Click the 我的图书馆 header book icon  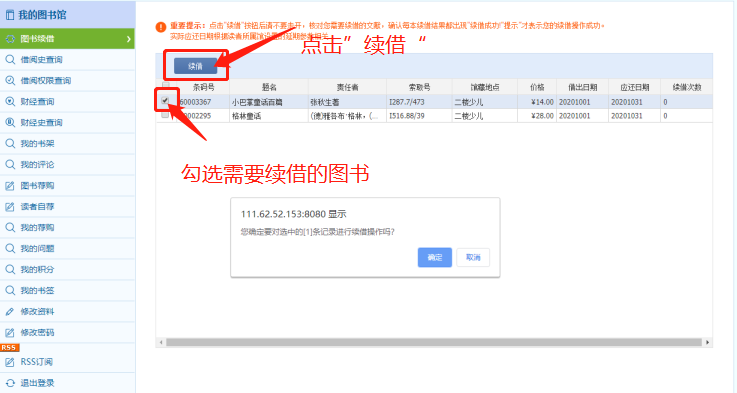tap(9, 15)
